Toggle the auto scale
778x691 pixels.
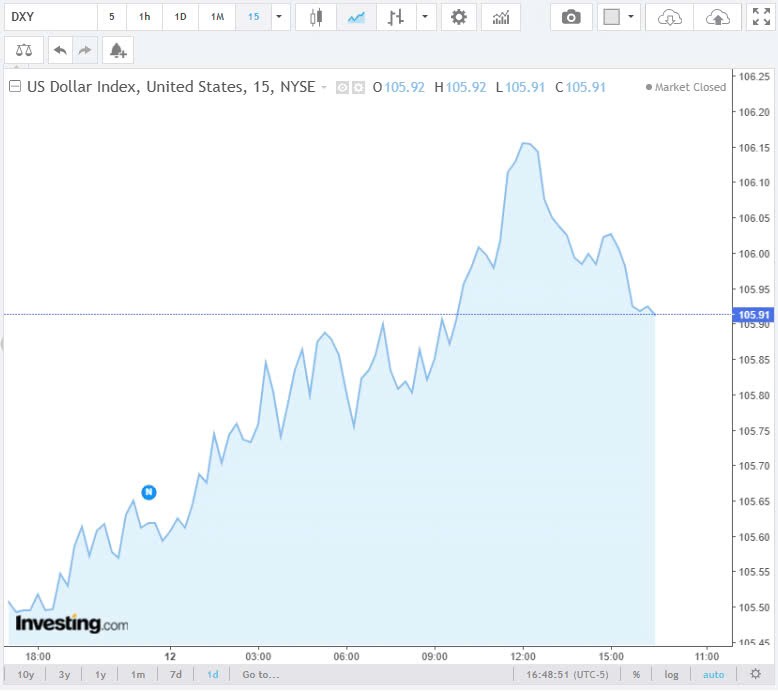coord(713,675)
